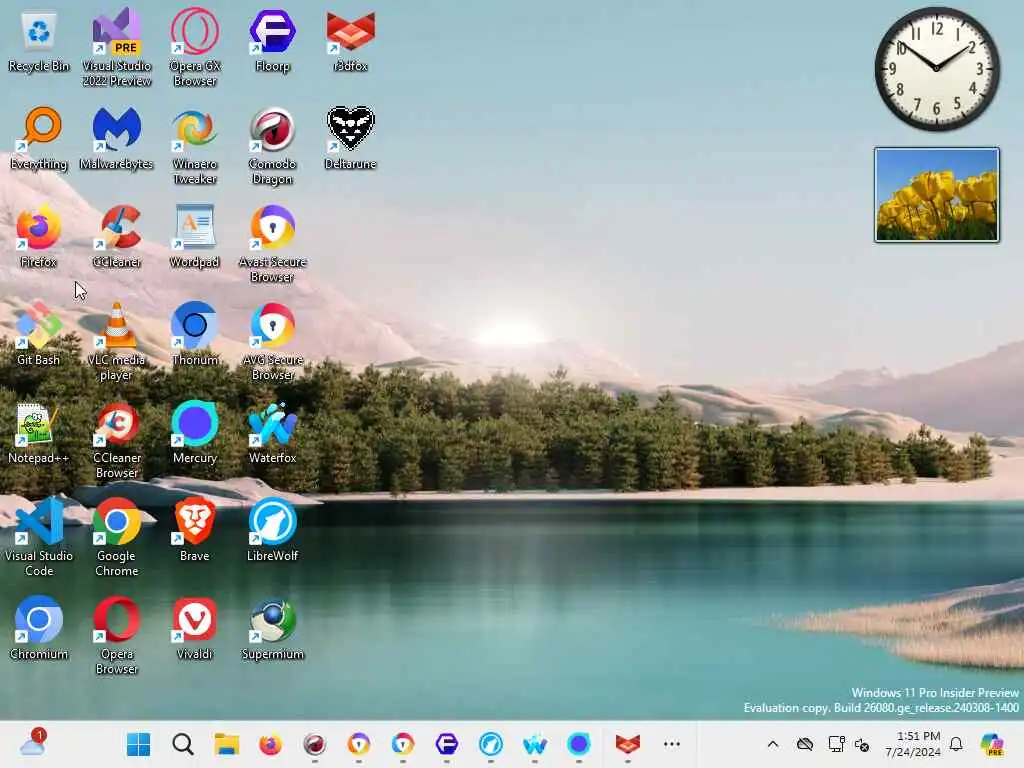The width and height of the screenshot is (1024, 768).
Task: Open File Explorer from the taskbar
Action: point(227,744)
